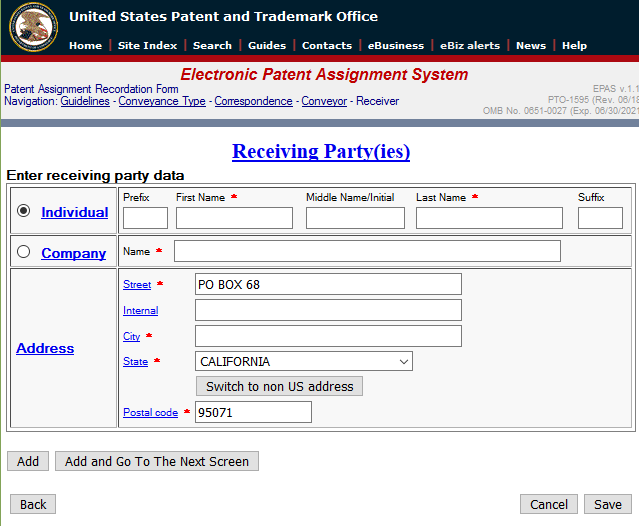
Task: Focus the Street field containing PO BOX 68
Action: tap(328, 284)
